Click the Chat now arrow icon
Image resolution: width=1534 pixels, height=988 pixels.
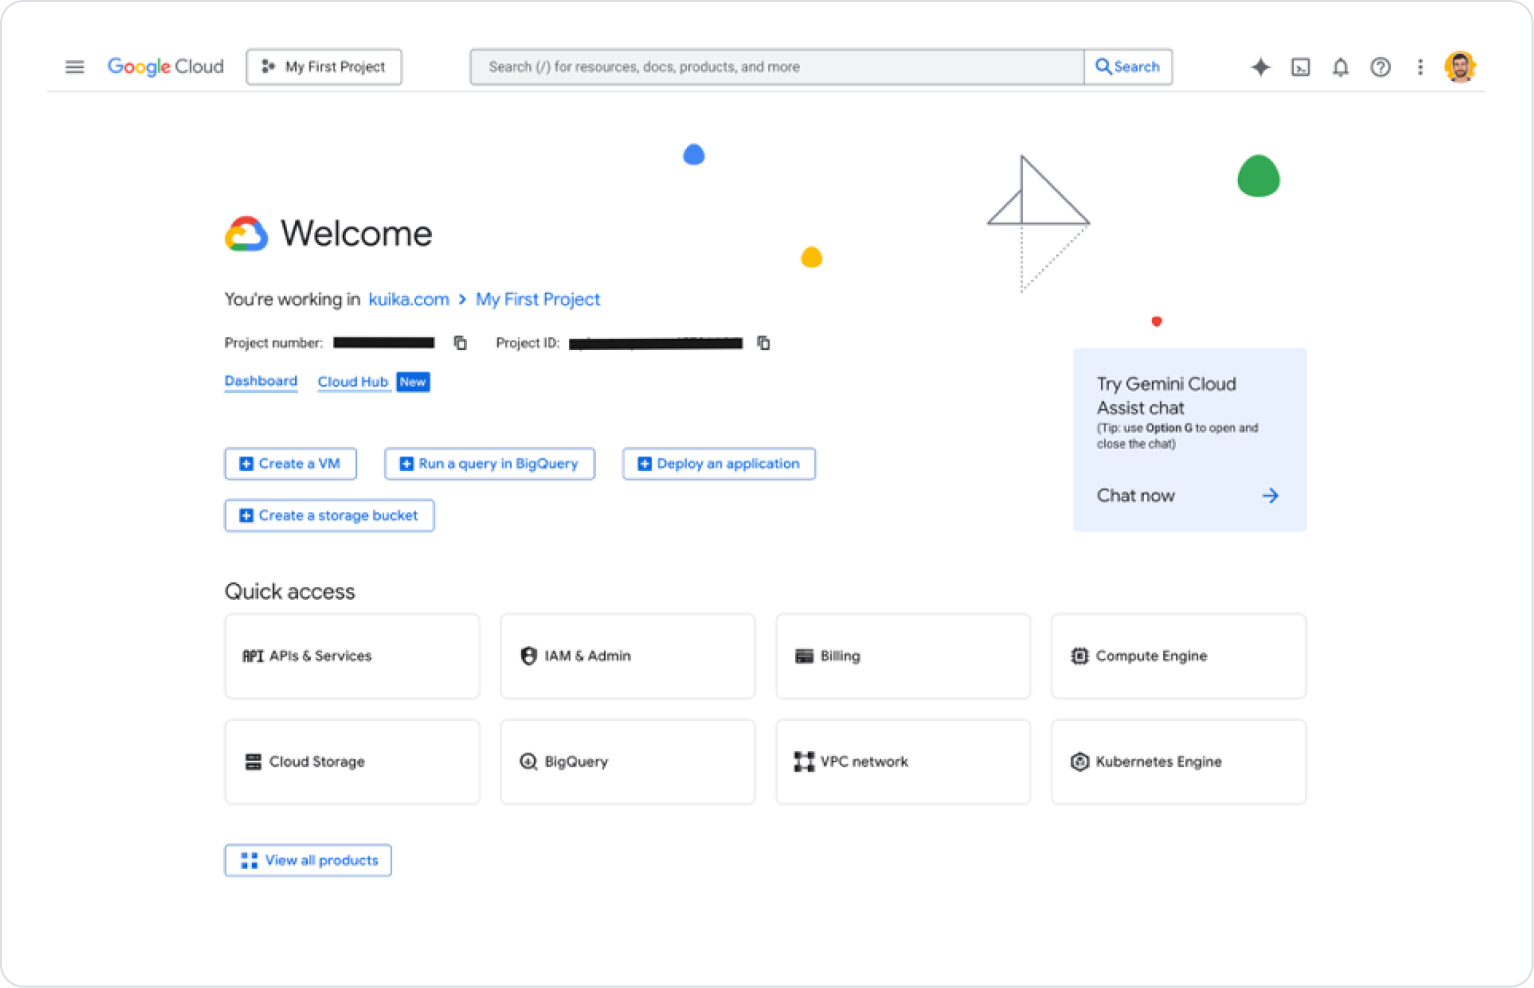[x=1270, y=496]
